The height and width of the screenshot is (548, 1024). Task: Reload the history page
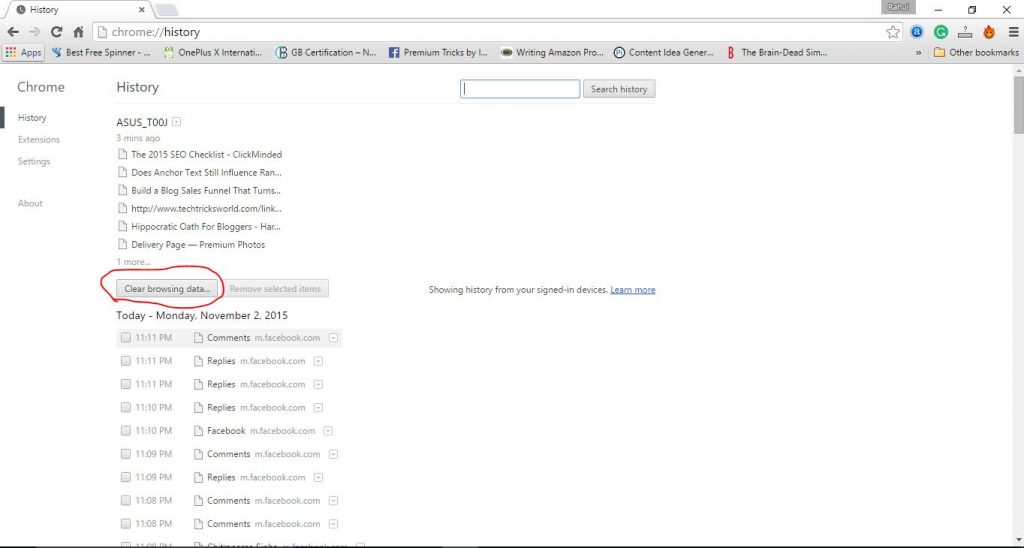pyautogui.click(x=57, y=32)
